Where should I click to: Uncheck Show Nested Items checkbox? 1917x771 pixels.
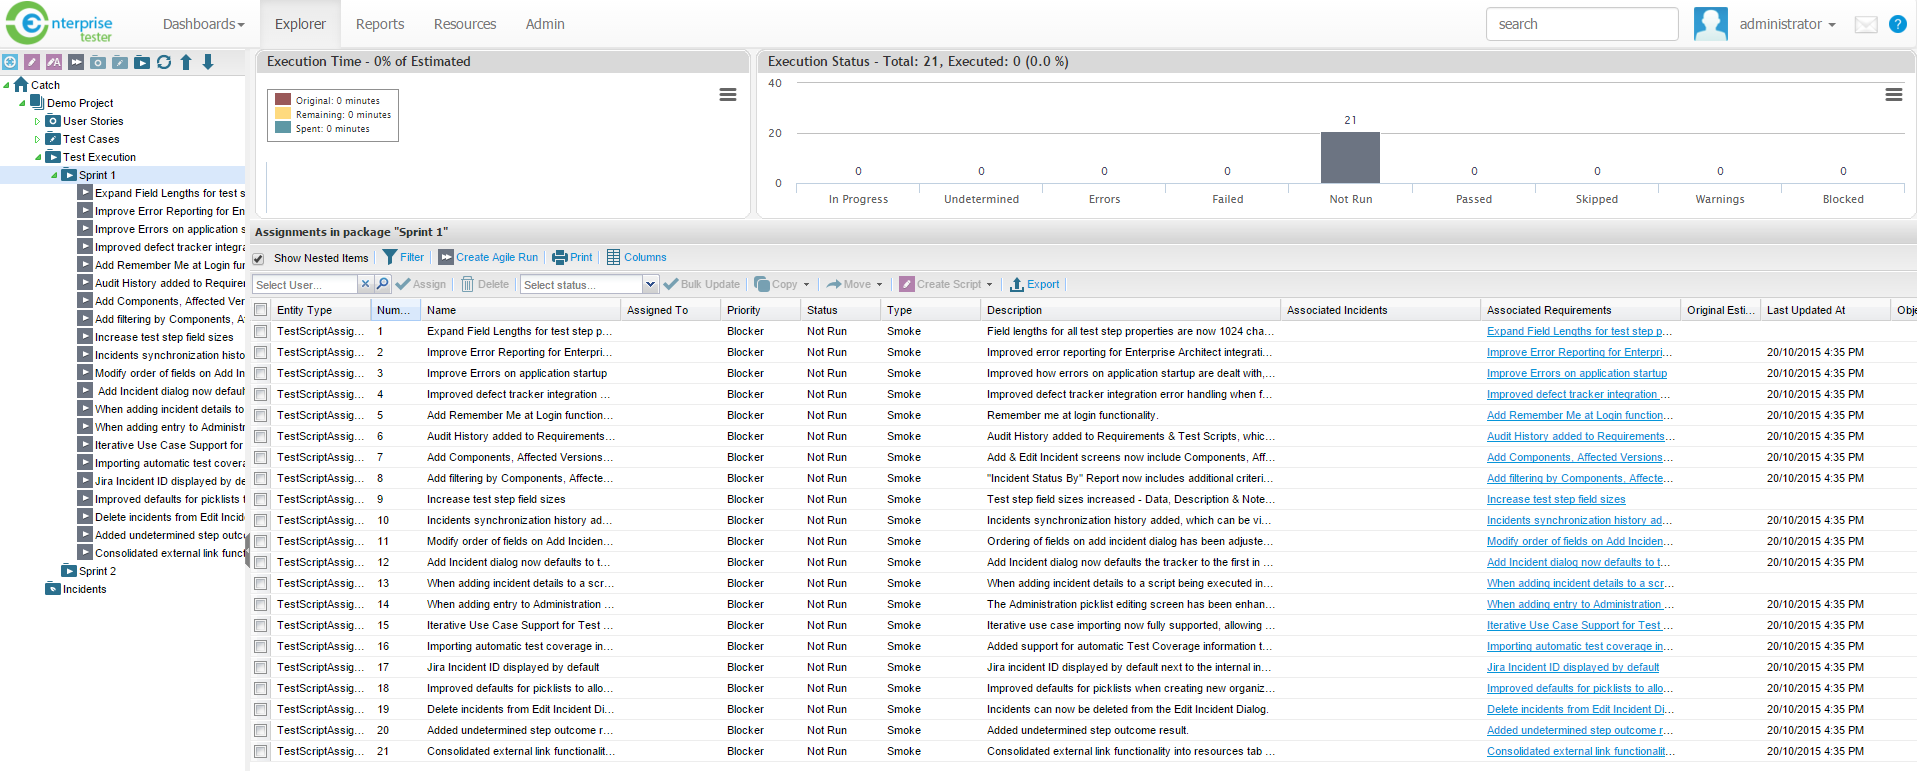pos(259,258)
